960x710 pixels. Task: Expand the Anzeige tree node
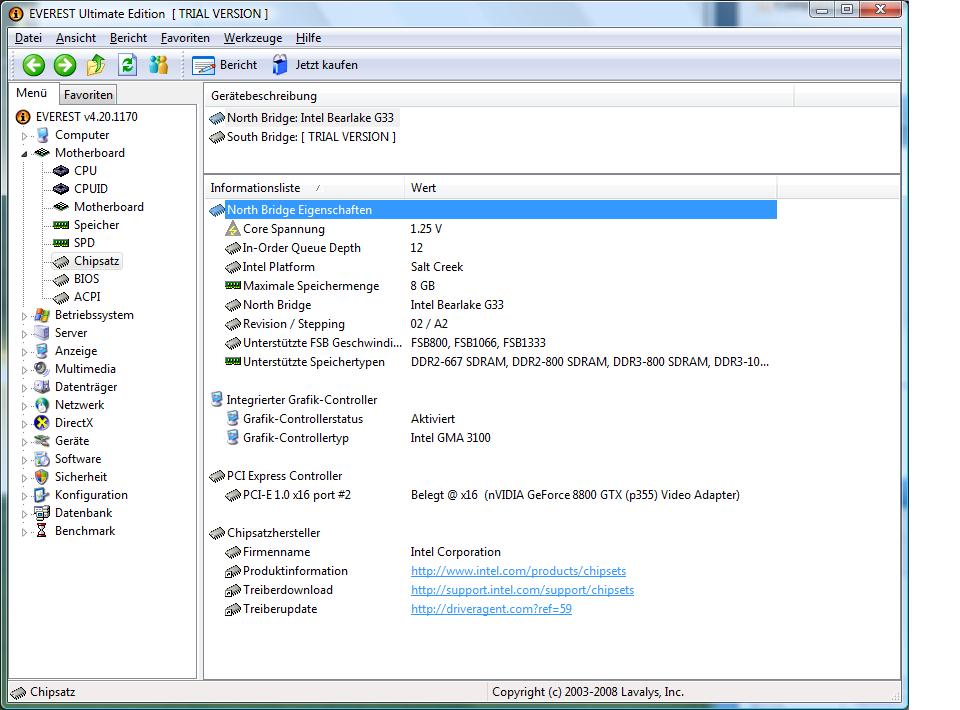coord(24,352)
